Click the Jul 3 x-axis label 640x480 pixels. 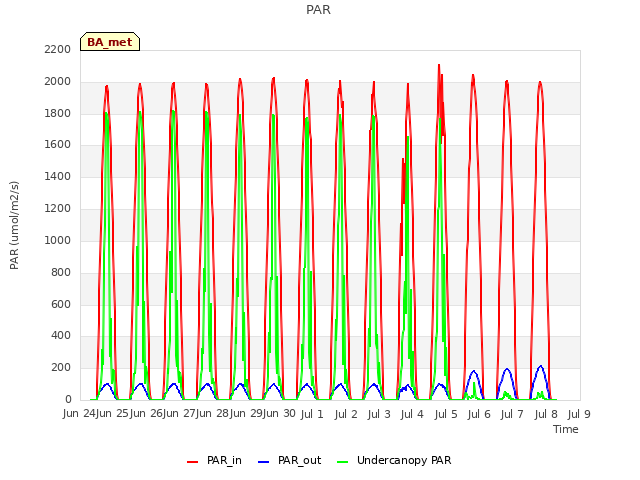379,414
